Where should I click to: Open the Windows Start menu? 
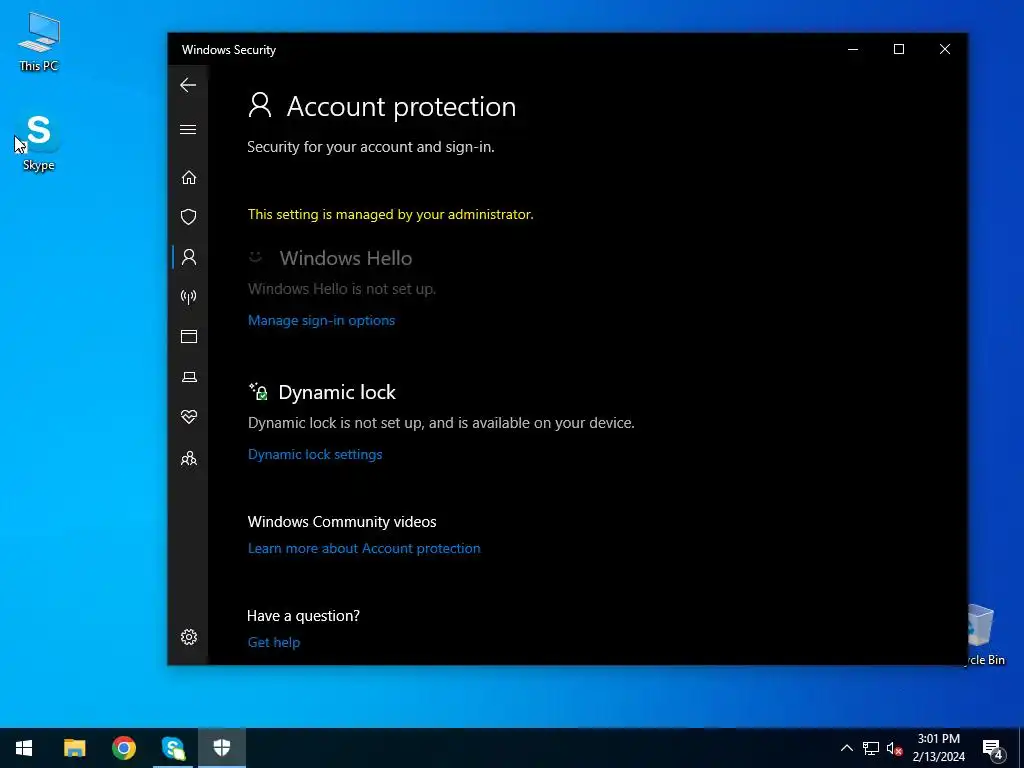point(24,748)
